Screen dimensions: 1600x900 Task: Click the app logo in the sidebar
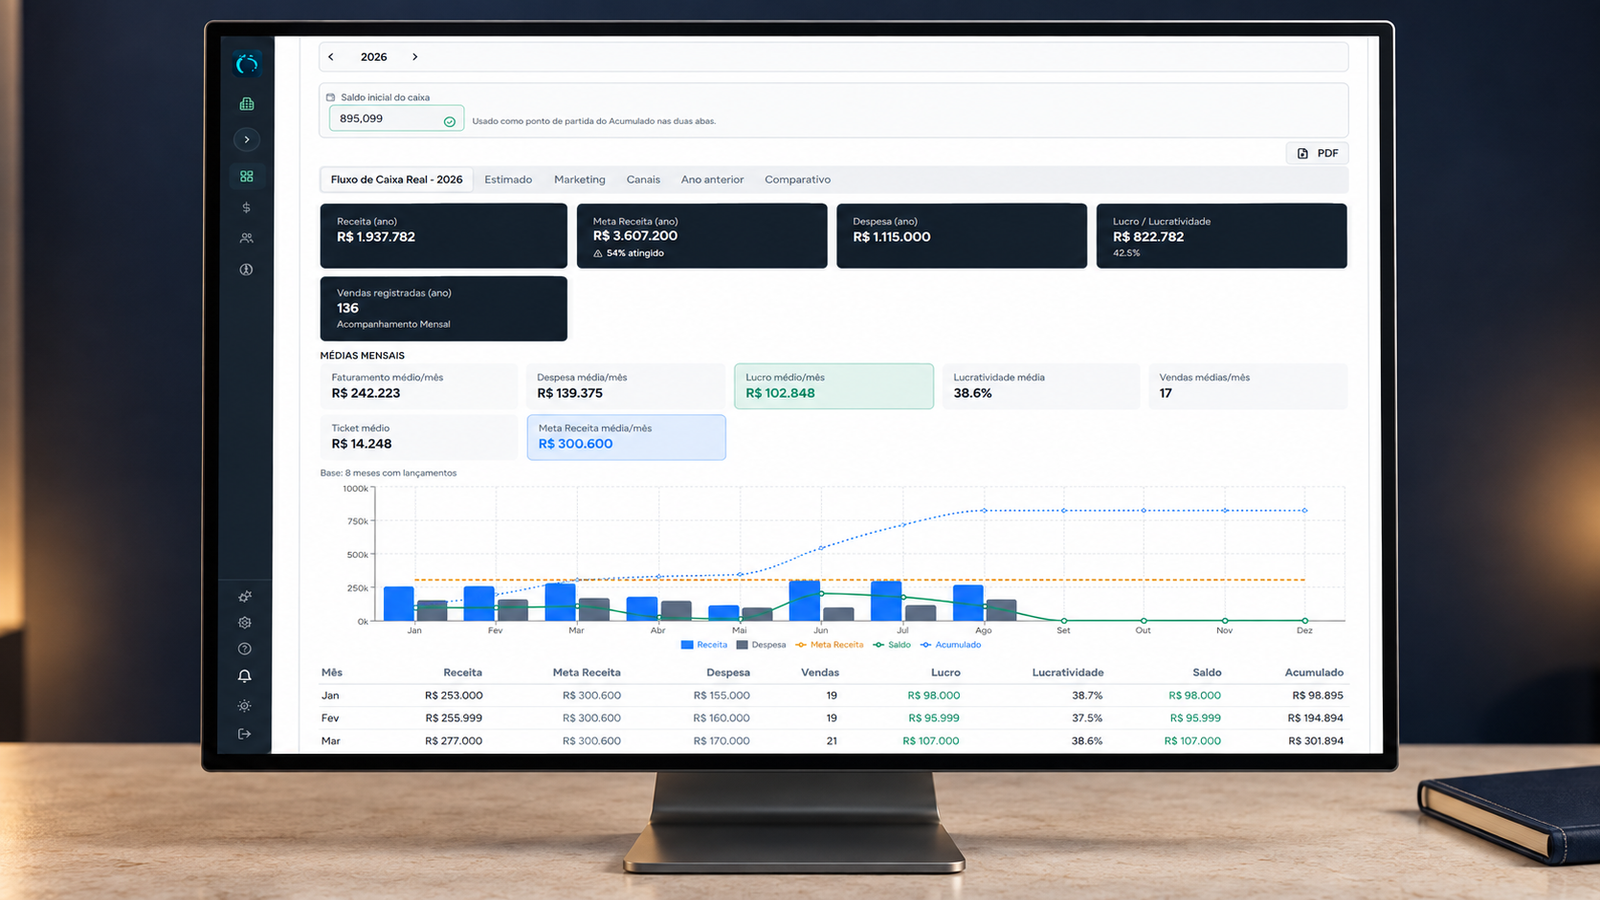(246, 65)
